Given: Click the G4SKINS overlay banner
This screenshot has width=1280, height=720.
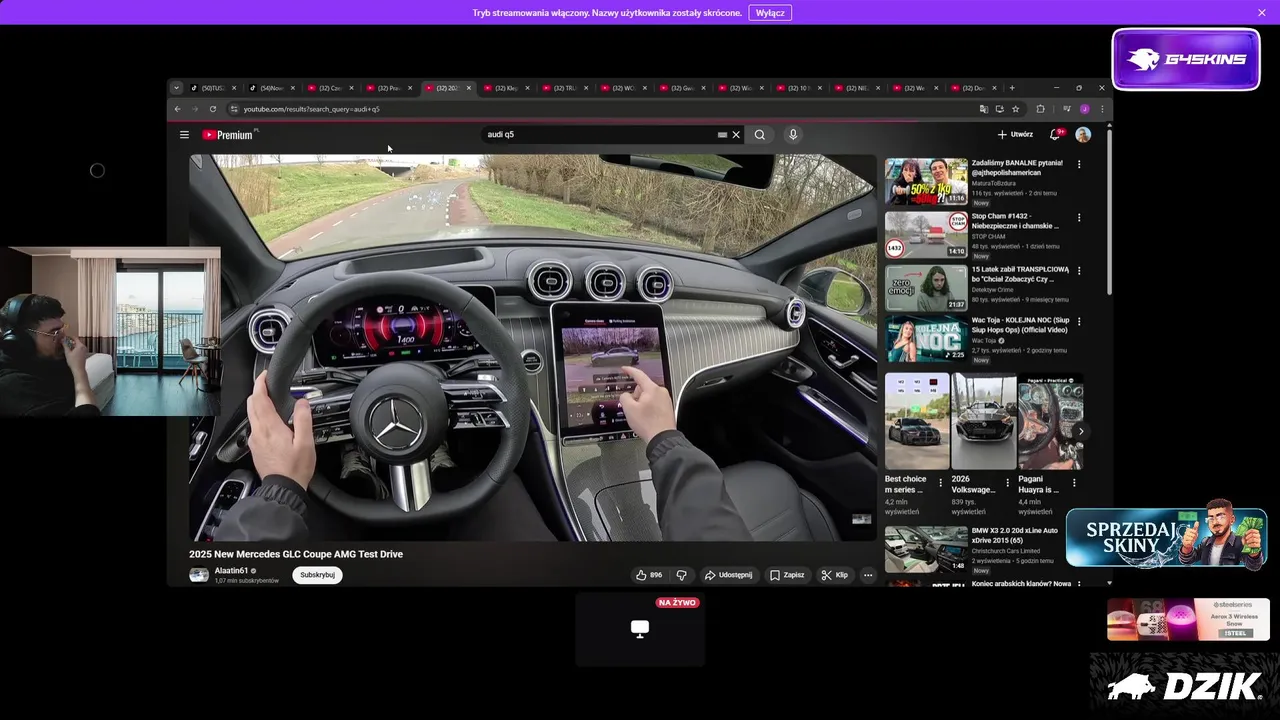Looking at the screenshot, I should [1186, 59].
